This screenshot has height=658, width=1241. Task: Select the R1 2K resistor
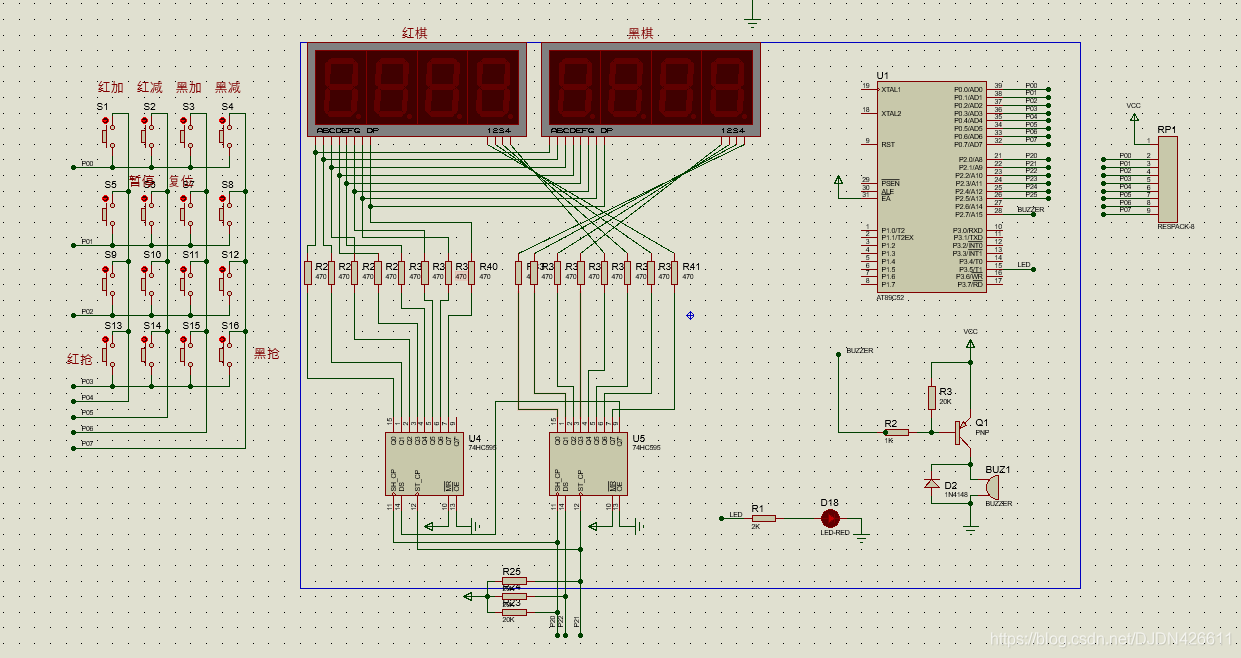(763, 518)
